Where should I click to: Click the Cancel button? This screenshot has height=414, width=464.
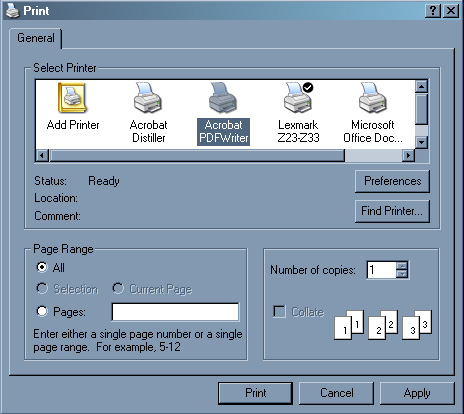(x=336, y=393)
